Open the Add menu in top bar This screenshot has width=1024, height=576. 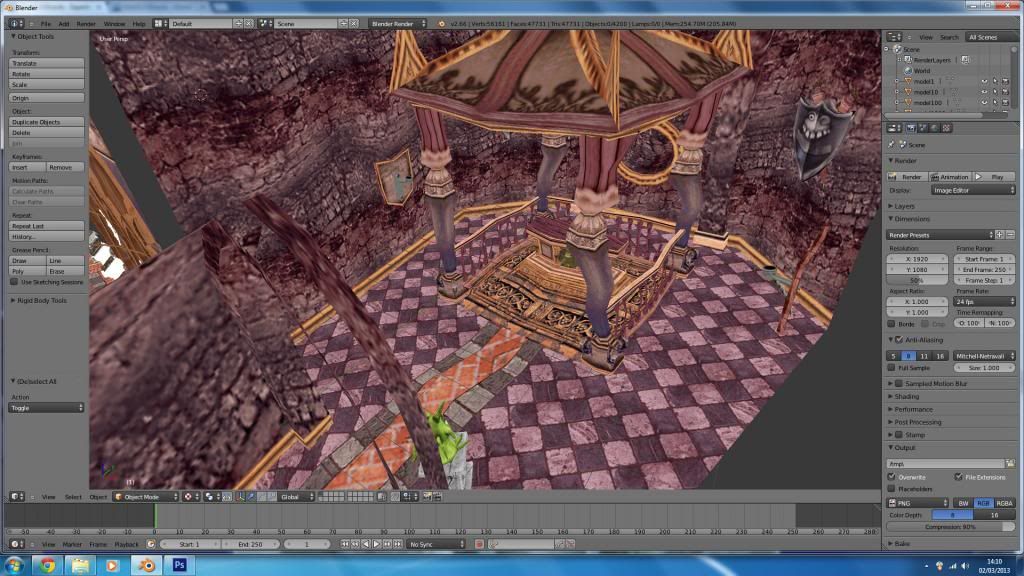click(x=63, y=24)
